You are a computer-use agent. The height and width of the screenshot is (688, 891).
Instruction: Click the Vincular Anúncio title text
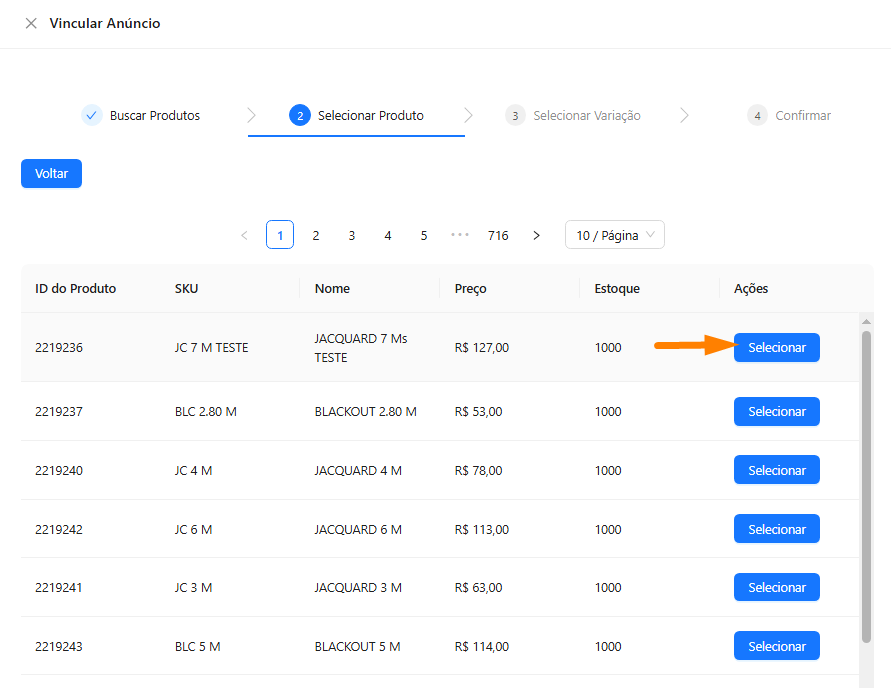tap(105, 23)
